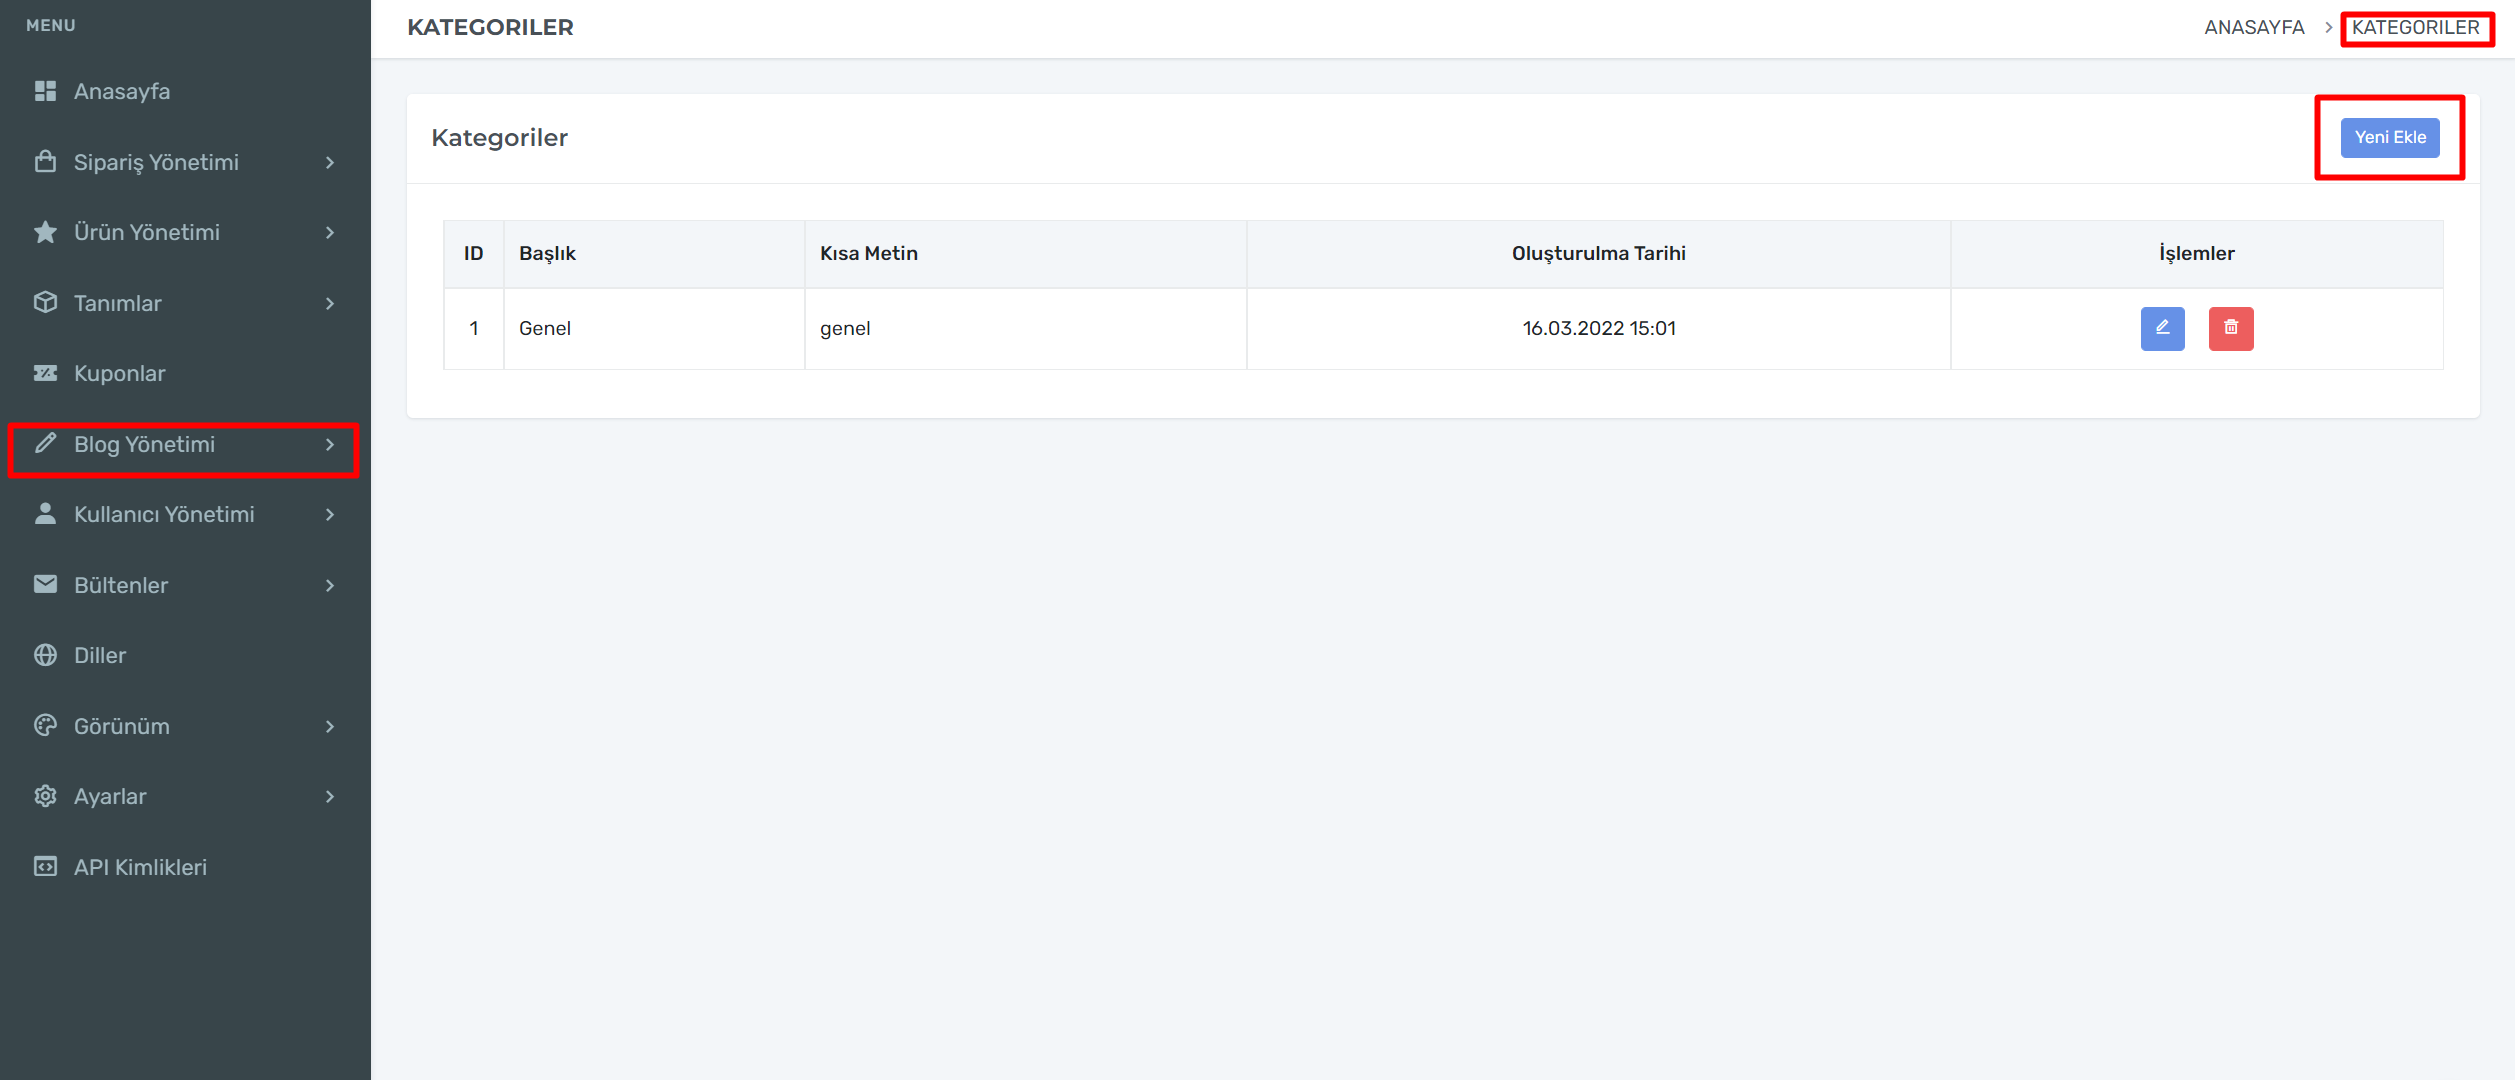Expand Sipariş Yönetimi submenu chevron
Screen dimensions: 2515x1080
point(330,162)
